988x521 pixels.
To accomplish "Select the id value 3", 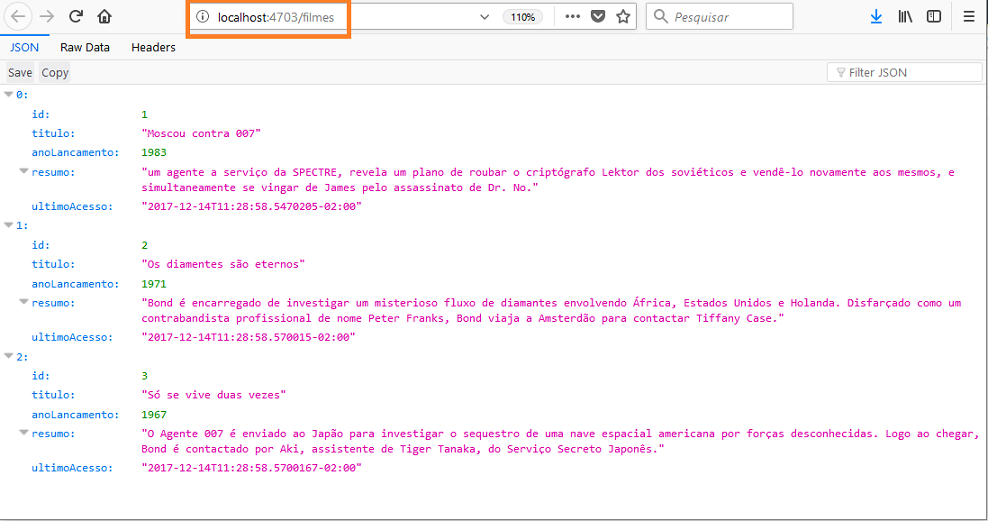I will click(x=144, y=375).
